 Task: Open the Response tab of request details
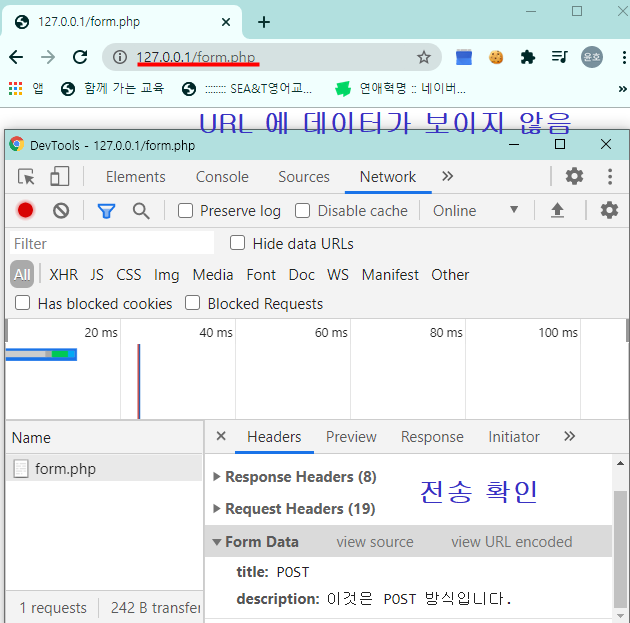click(432, 437)
